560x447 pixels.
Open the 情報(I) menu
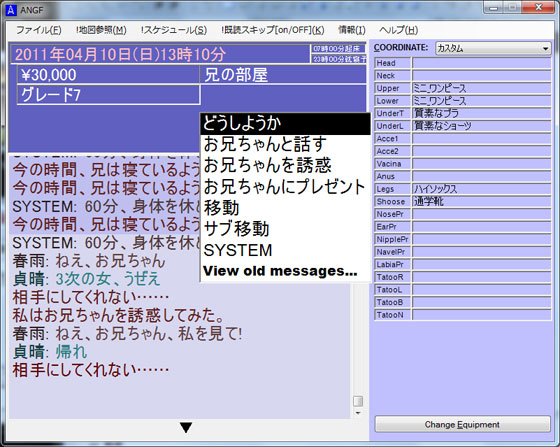(x=352, y=30)
